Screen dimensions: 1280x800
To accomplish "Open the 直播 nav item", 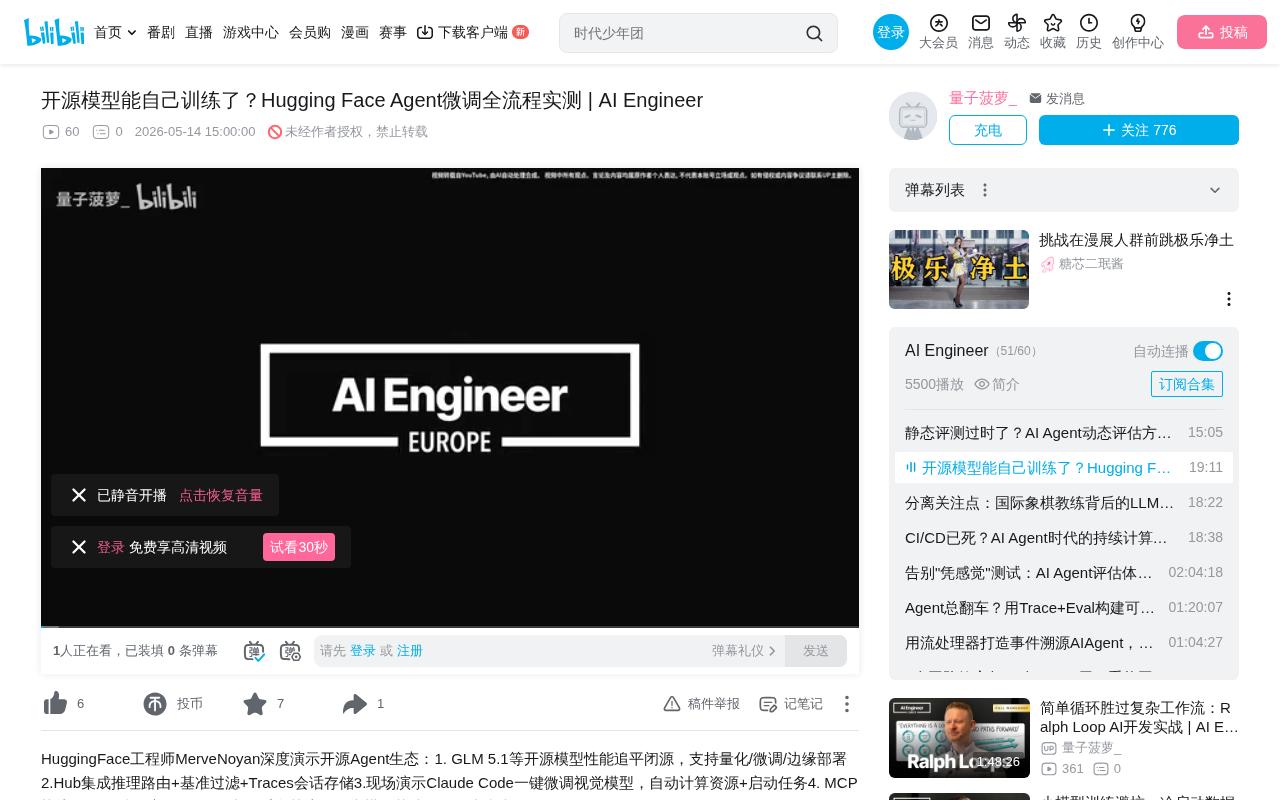I will [199, 32].
